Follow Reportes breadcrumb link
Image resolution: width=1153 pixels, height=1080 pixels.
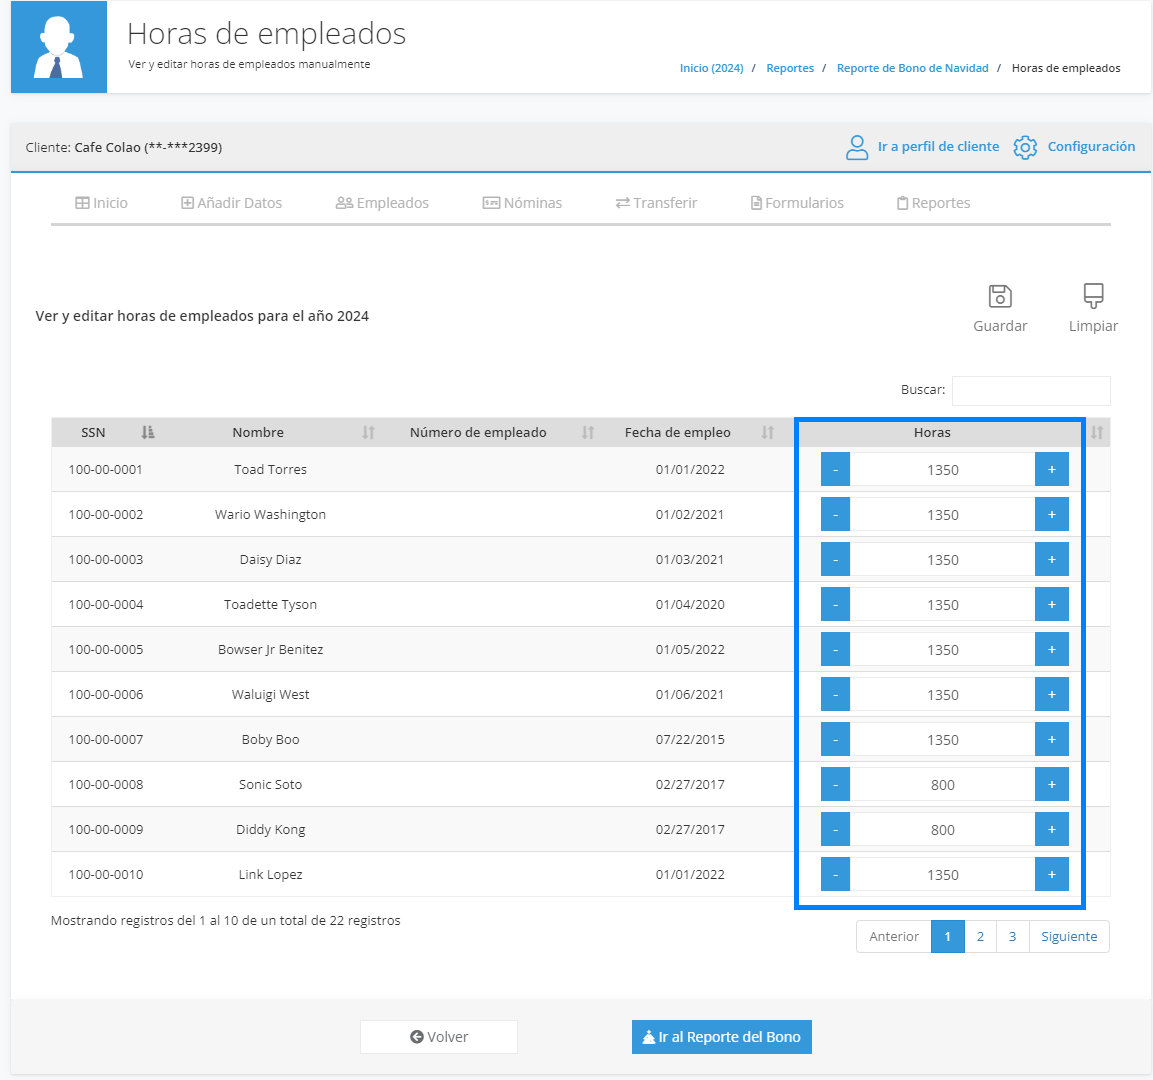(x=790, y=68)
